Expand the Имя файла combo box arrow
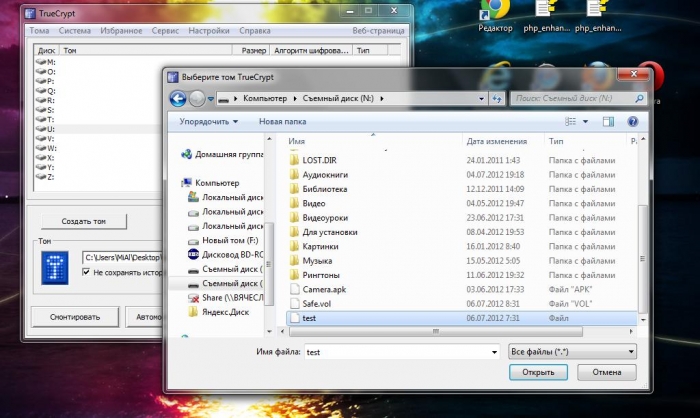Viewport: 700px width, 418px height. coord(493,352)
